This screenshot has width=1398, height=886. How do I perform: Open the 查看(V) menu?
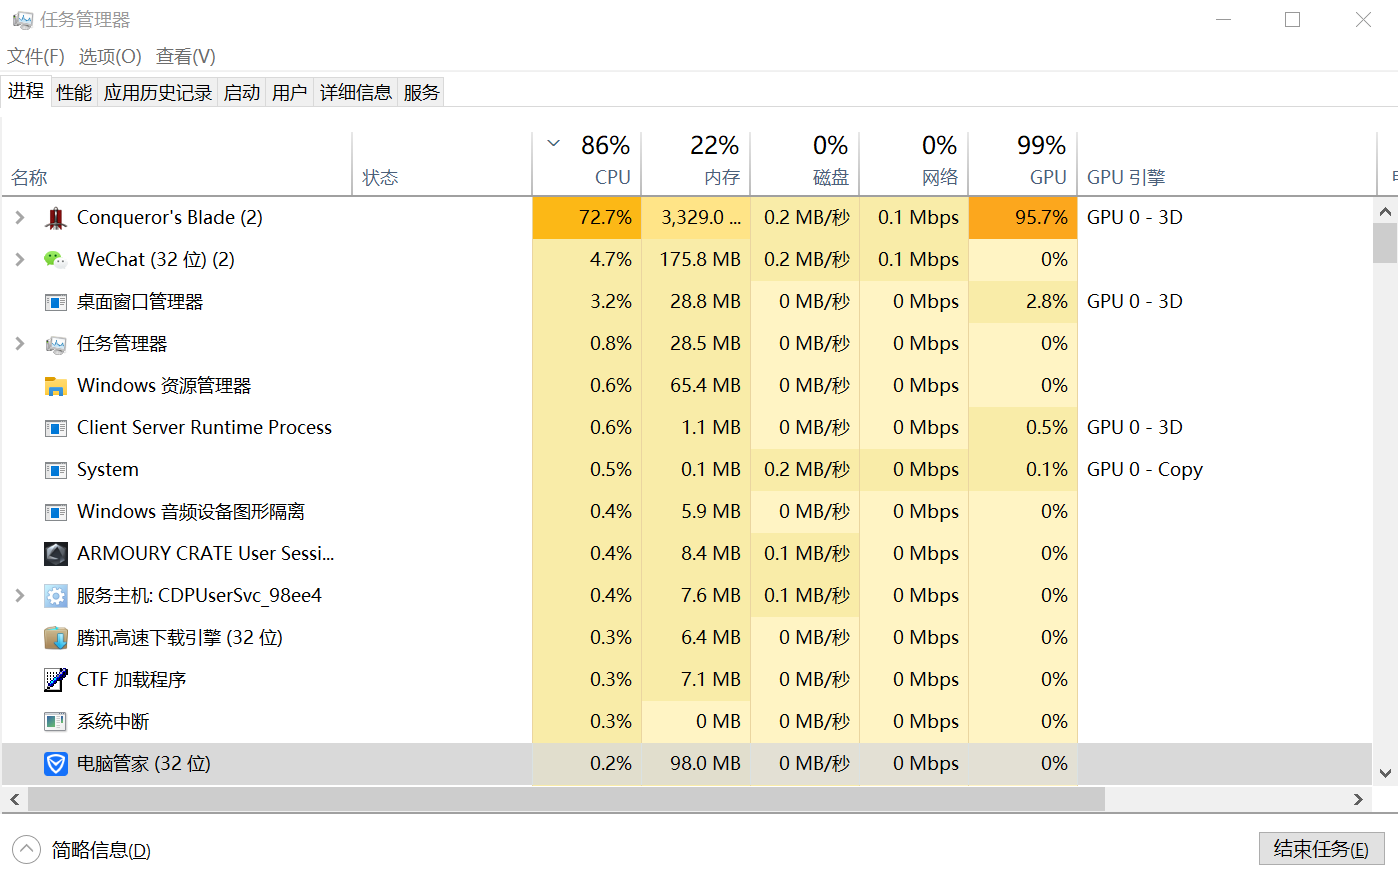click(186, 57)
